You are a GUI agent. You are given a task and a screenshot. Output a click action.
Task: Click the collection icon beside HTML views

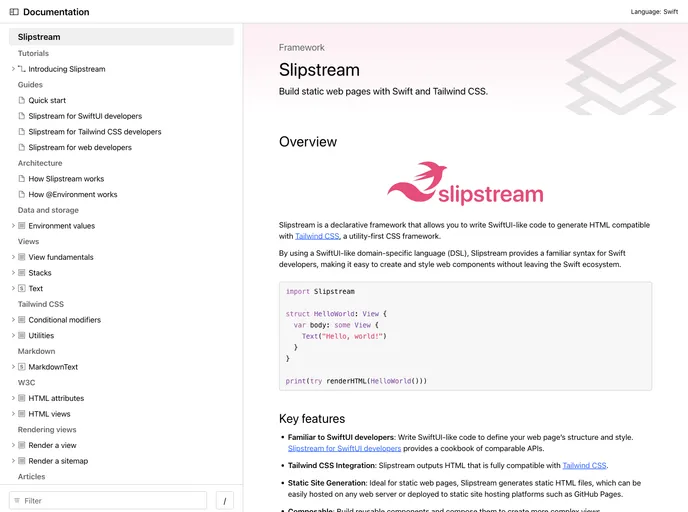click(22, 414)
